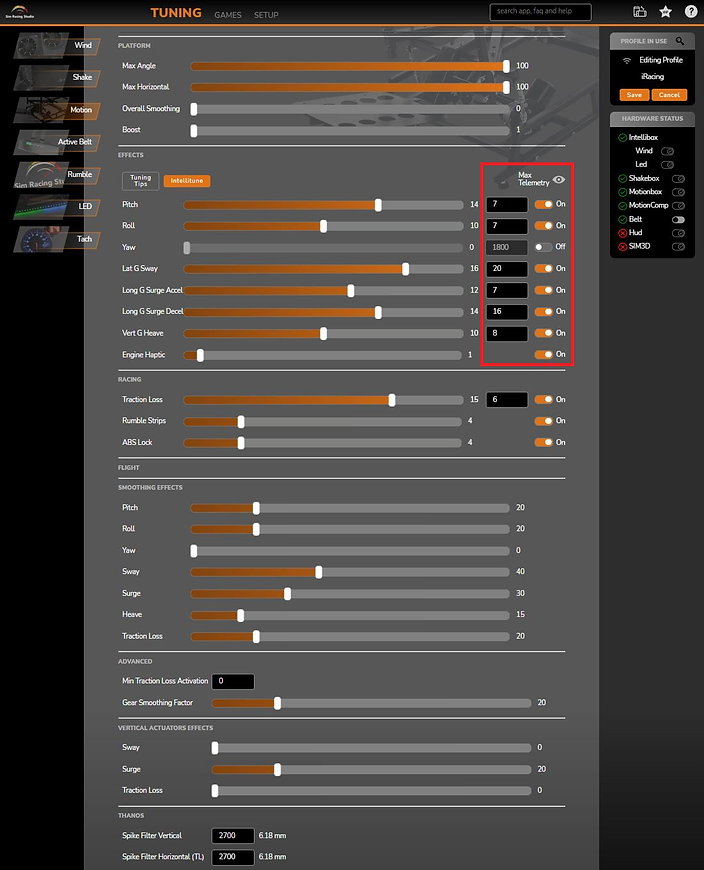Toggle the Long G Surge Accel switch

coord(544,290)
